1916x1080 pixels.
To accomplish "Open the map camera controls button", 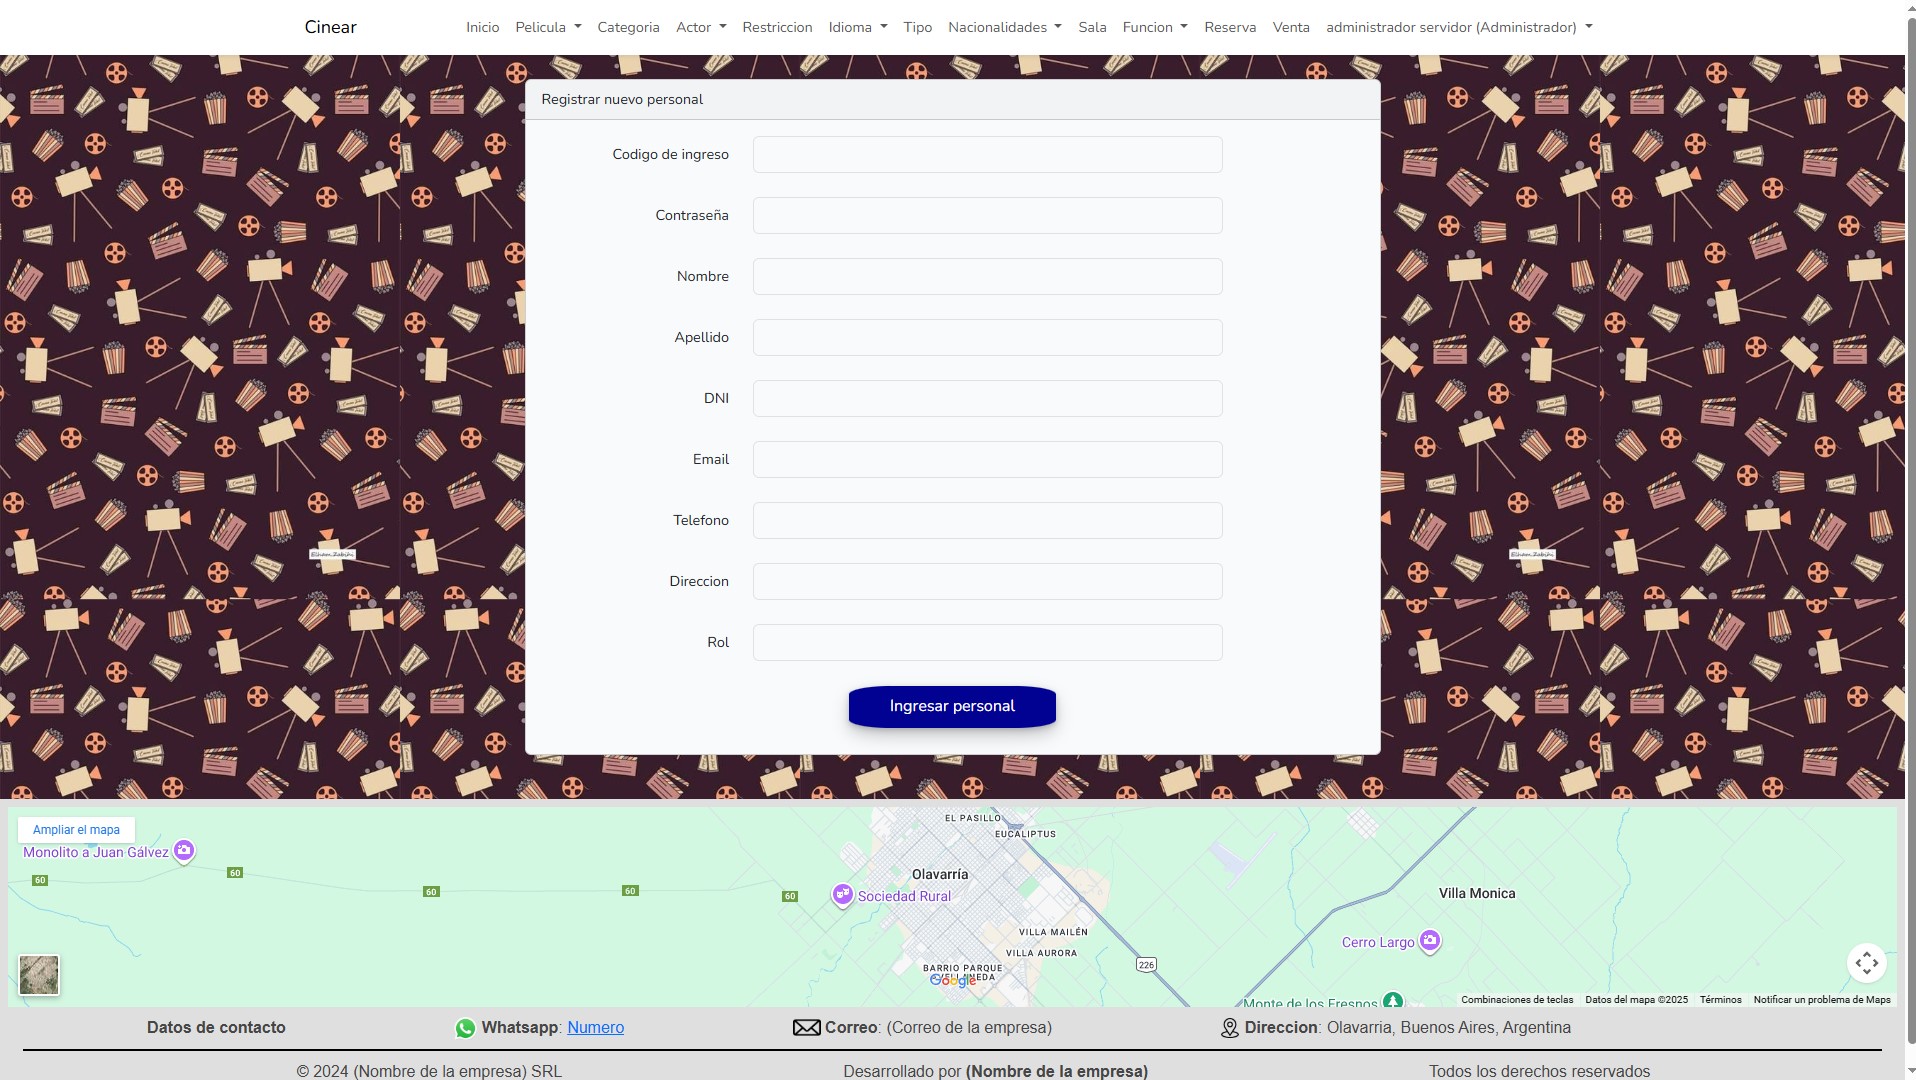I will tap(1866, 963).
